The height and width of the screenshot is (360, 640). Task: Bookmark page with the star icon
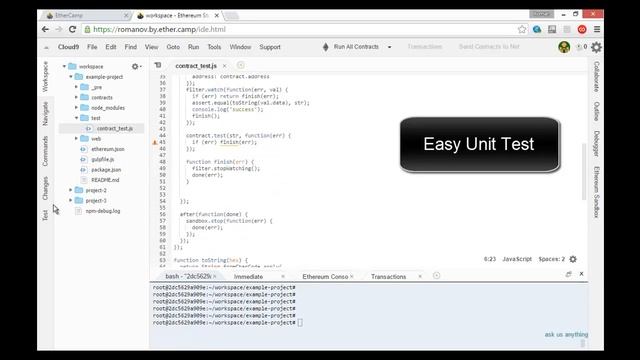522,29
